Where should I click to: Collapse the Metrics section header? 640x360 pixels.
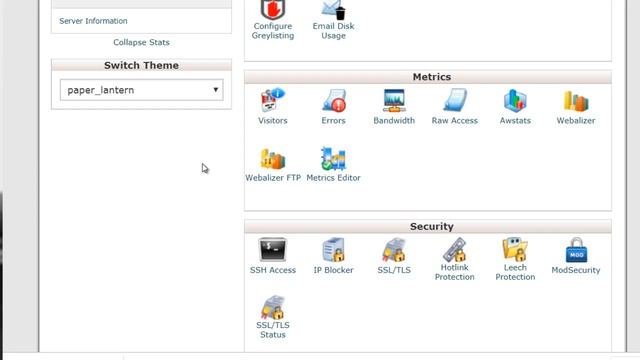[428, 77]
